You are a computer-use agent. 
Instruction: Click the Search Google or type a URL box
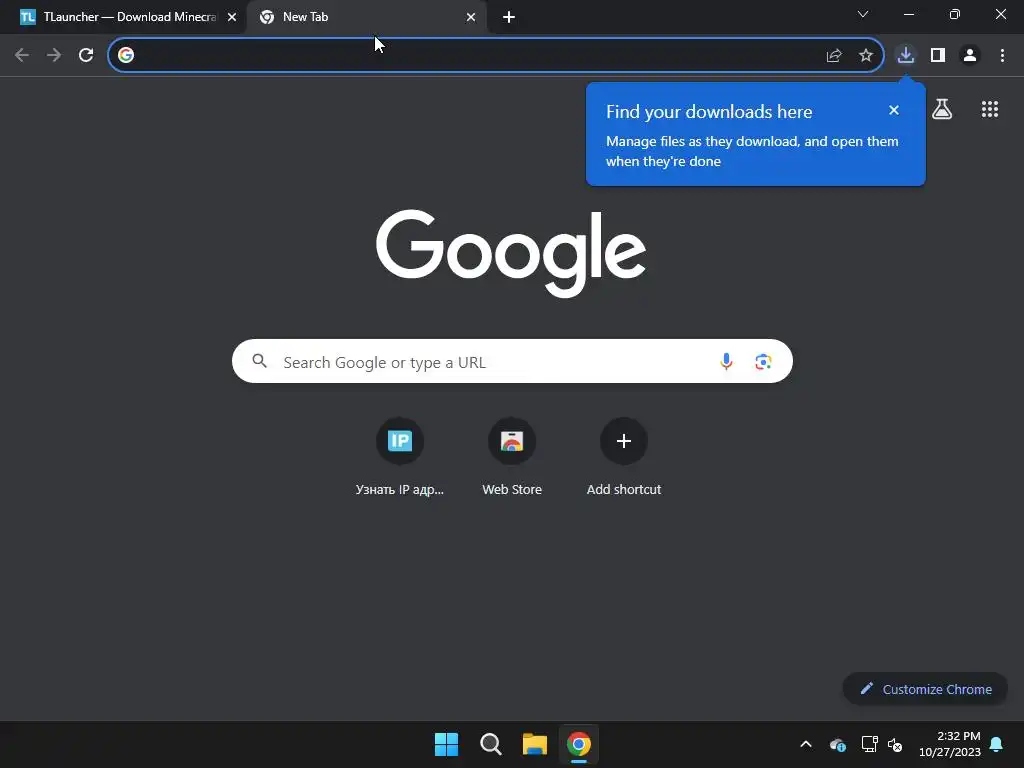(x=512, y=361)
